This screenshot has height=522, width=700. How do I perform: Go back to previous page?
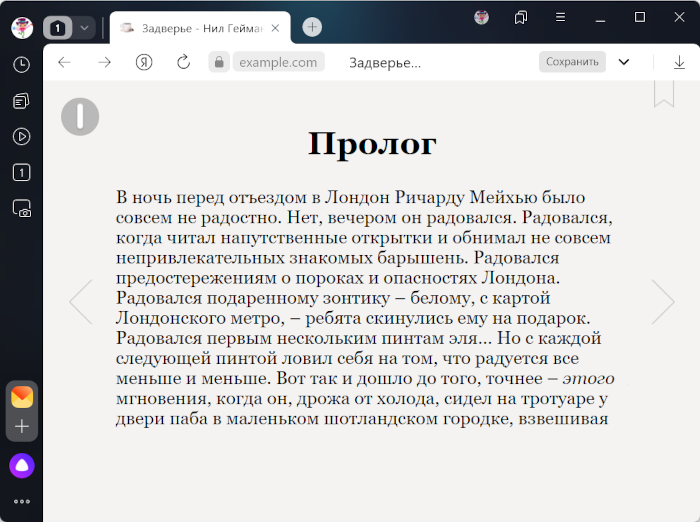click(65, 62)
